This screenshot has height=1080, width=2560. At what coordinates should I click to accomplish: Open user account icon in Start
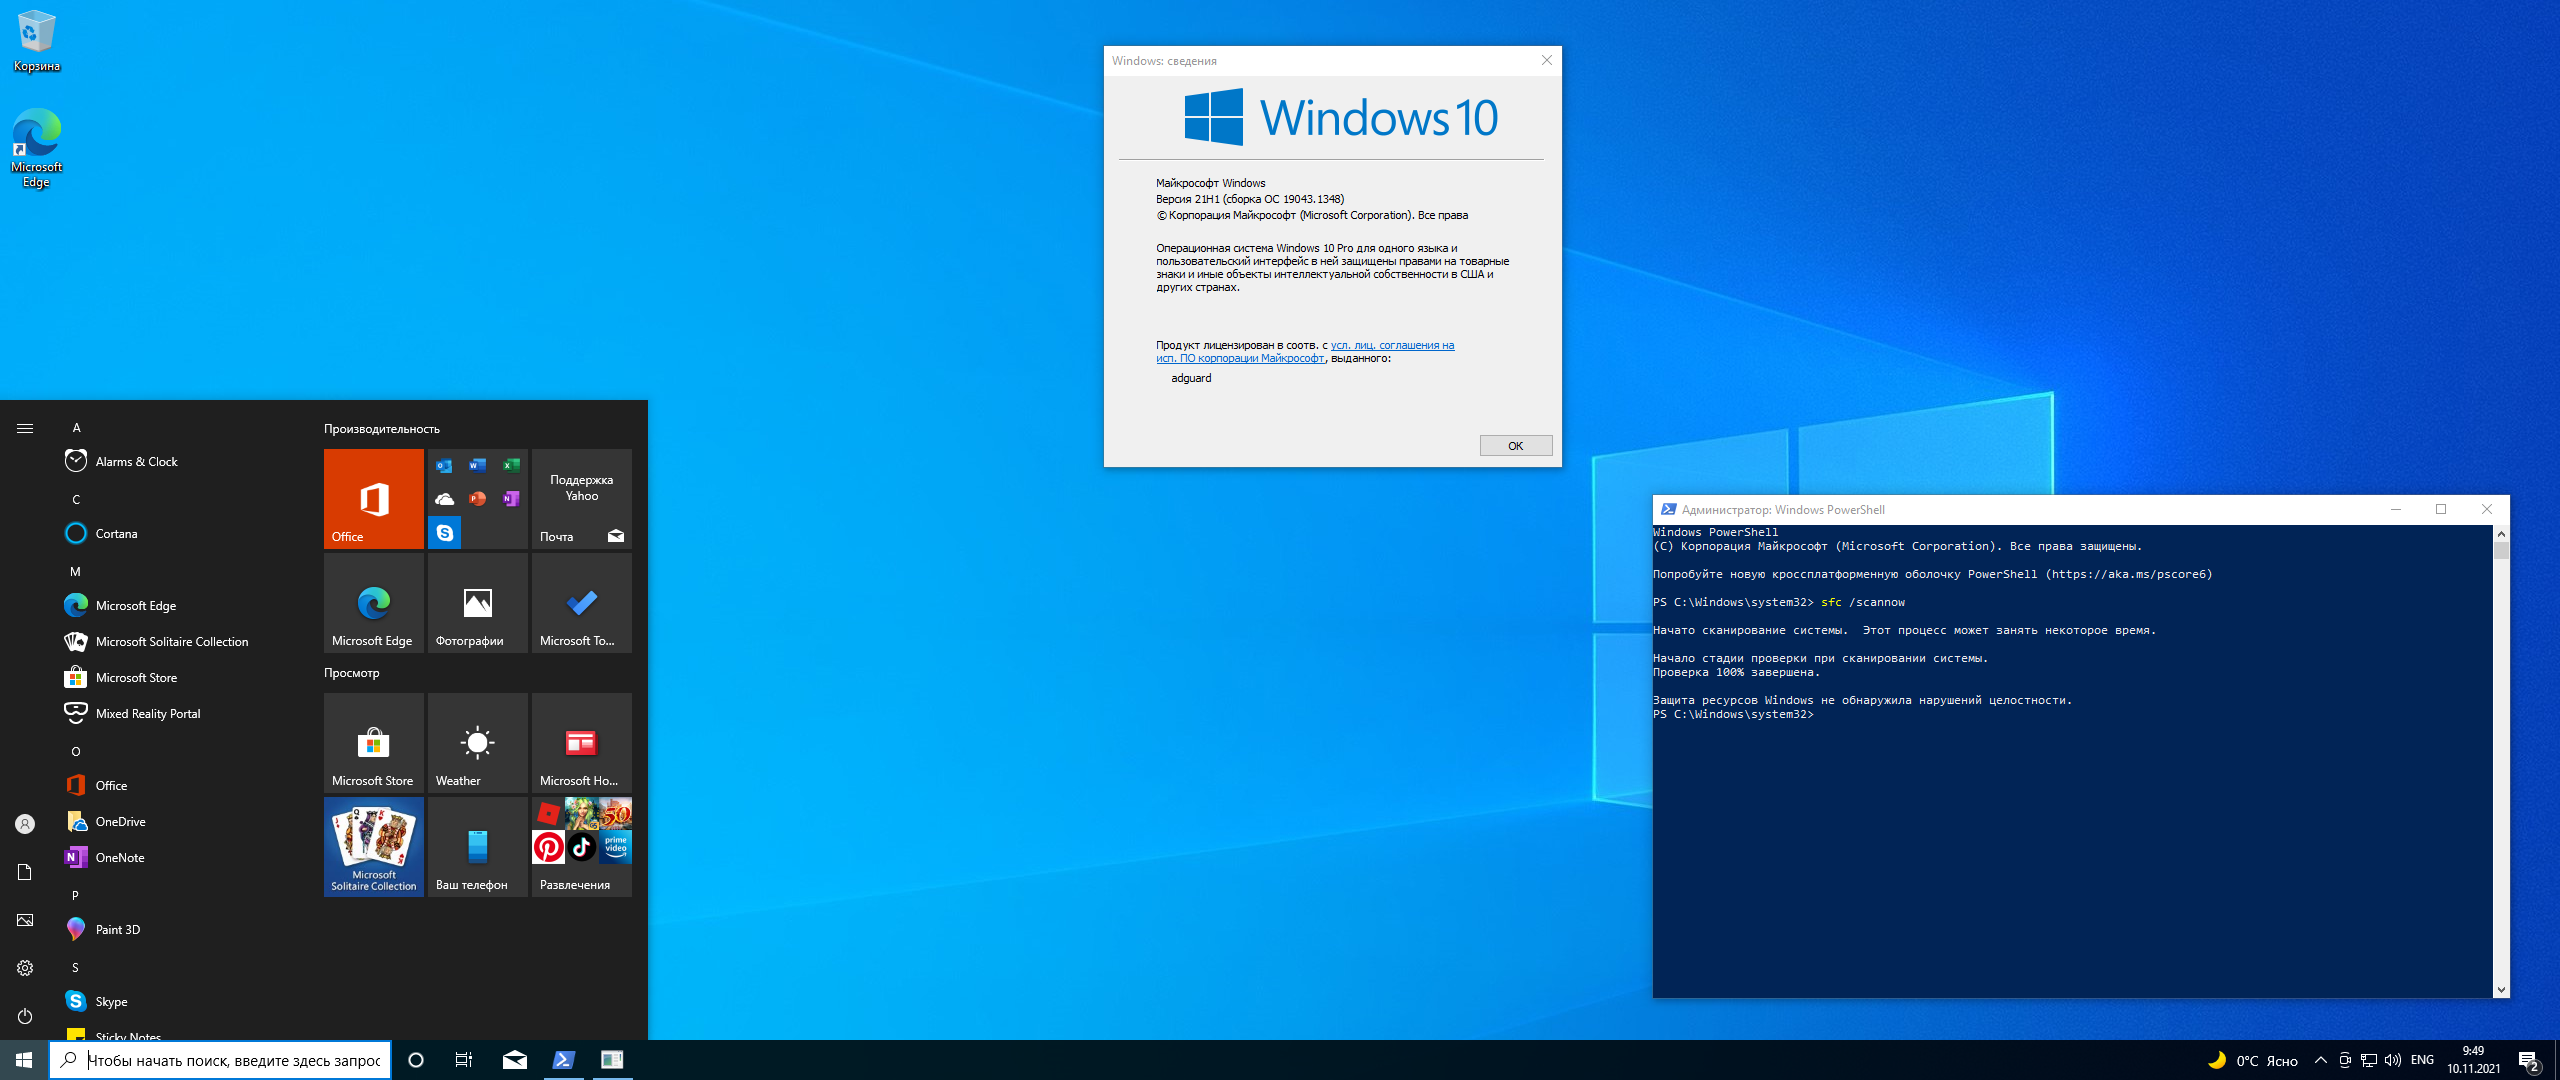[x=25, y=824]
